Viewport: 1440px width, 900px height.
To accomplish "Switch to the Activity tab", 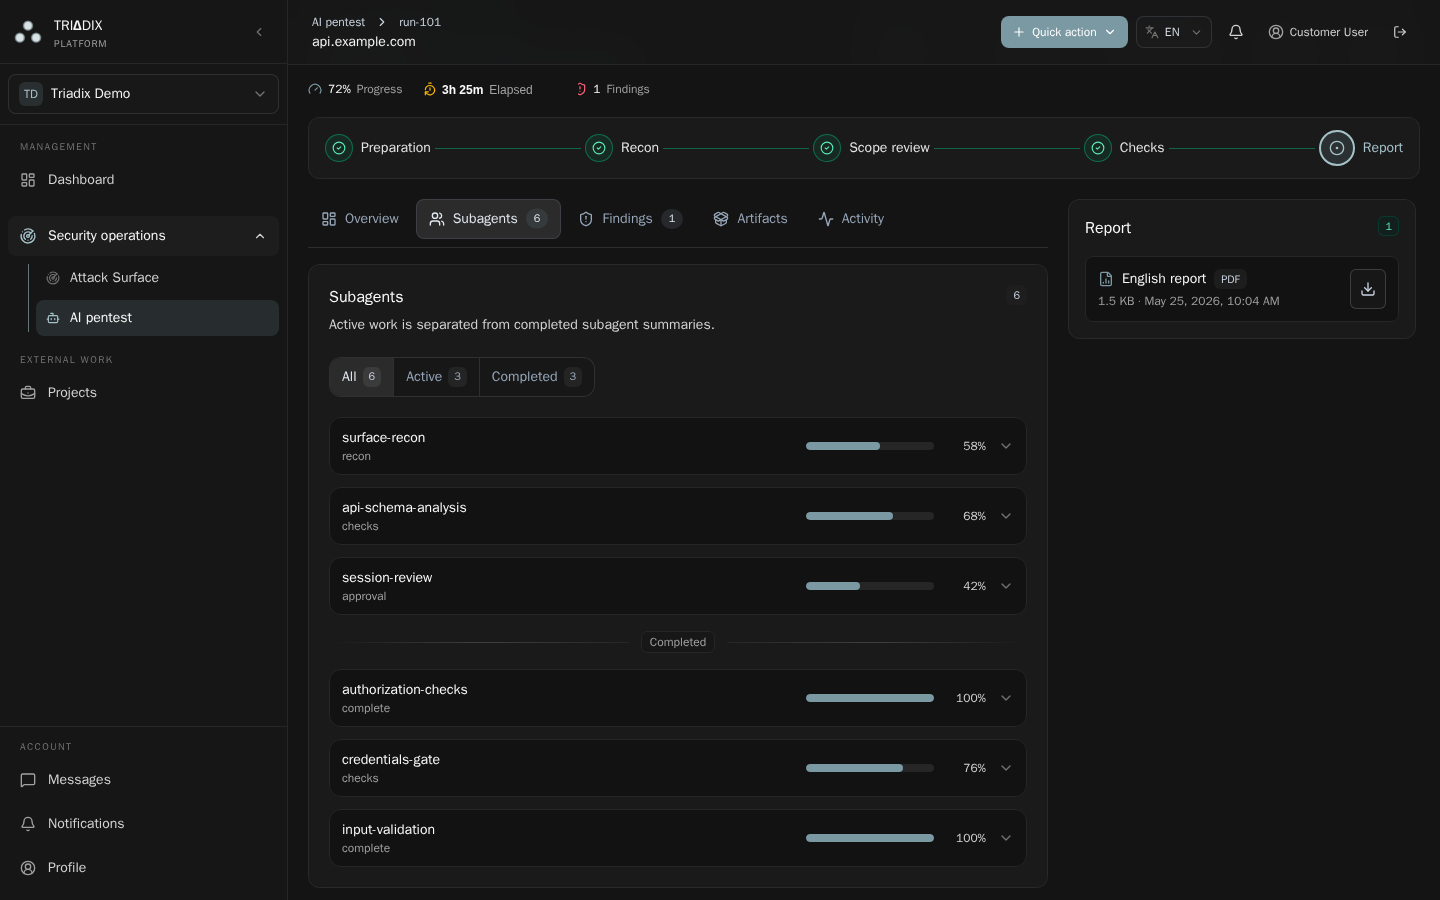I will pyautogui.click(x=851, y=219).
